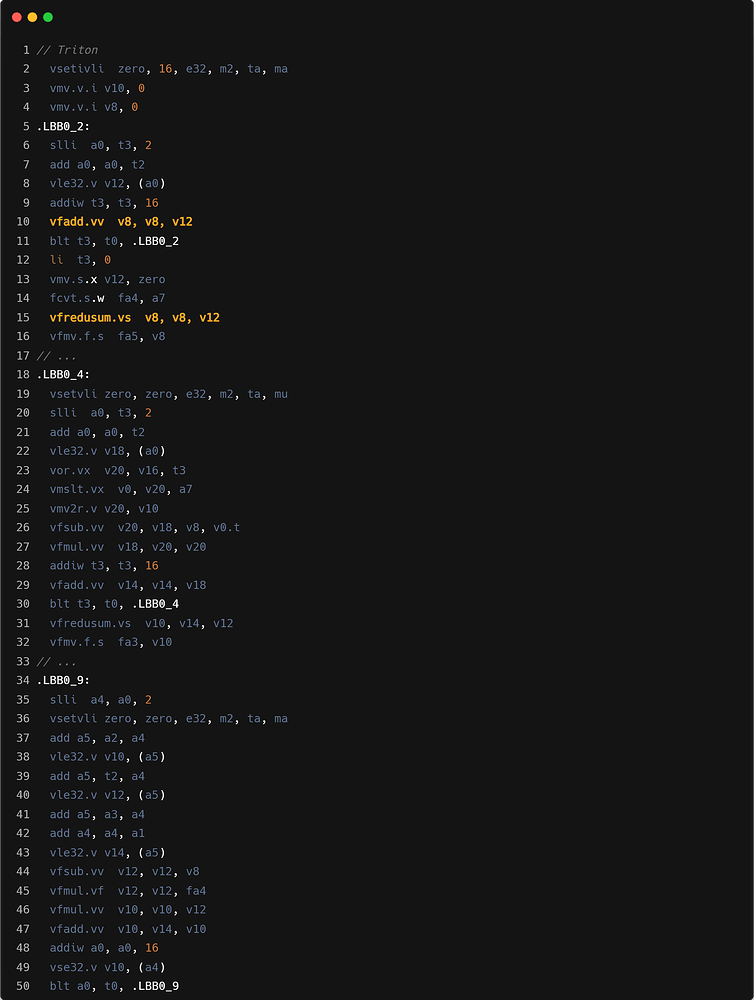Click the ".LBB0_9:" label definition on line 34
Image resolution: width=754 pixels, height=1000 pixels.
pyautogui.click(x=63, y=680)
